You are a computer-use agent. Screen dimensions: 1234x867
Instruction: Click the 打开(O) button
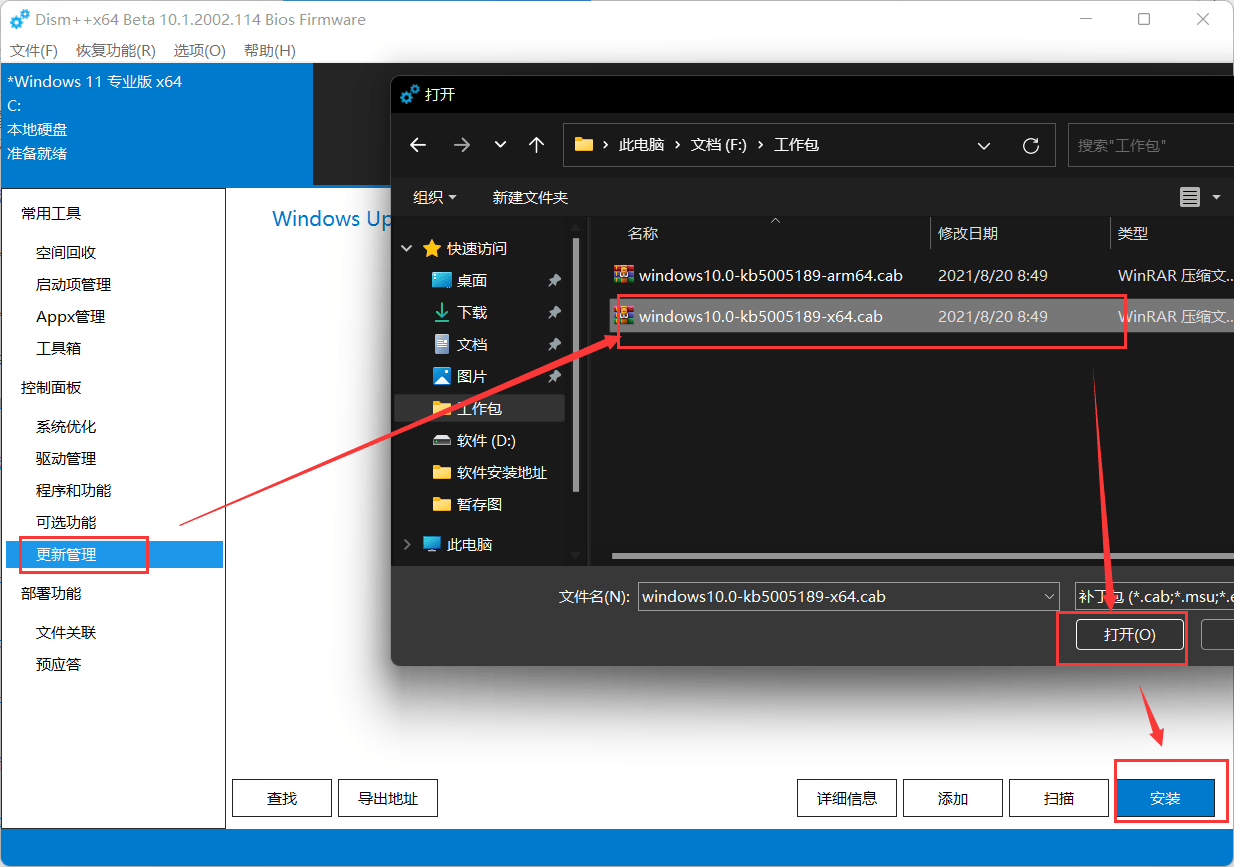click(x=1130, y=634)
